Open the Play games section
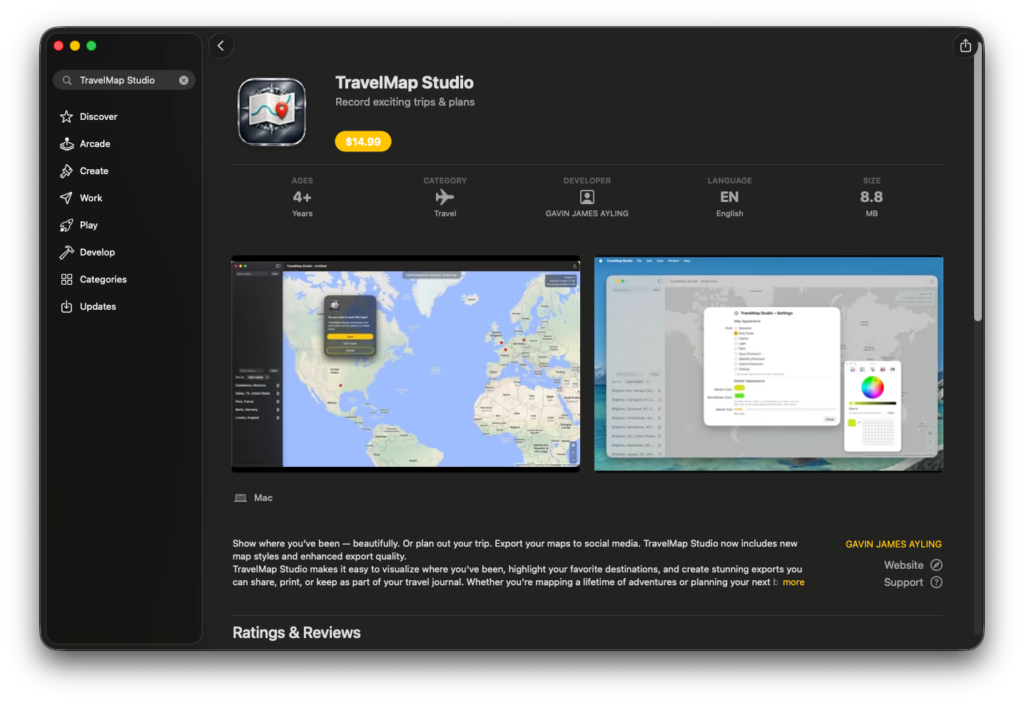This screenshot has width=1024, height=703. [x=90, y=224]
